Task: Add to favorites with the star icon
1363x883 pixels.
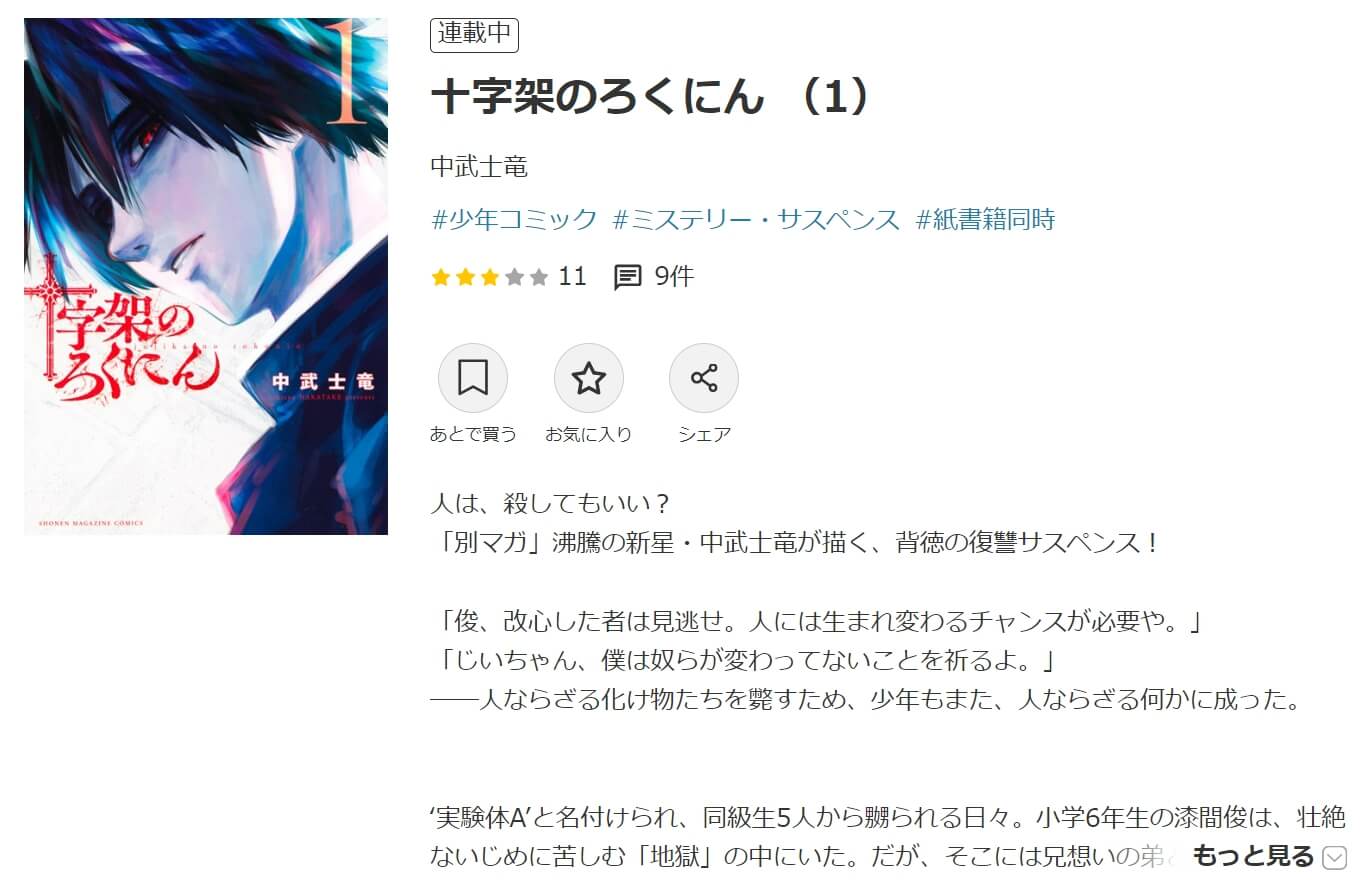Action: point(589,379)
